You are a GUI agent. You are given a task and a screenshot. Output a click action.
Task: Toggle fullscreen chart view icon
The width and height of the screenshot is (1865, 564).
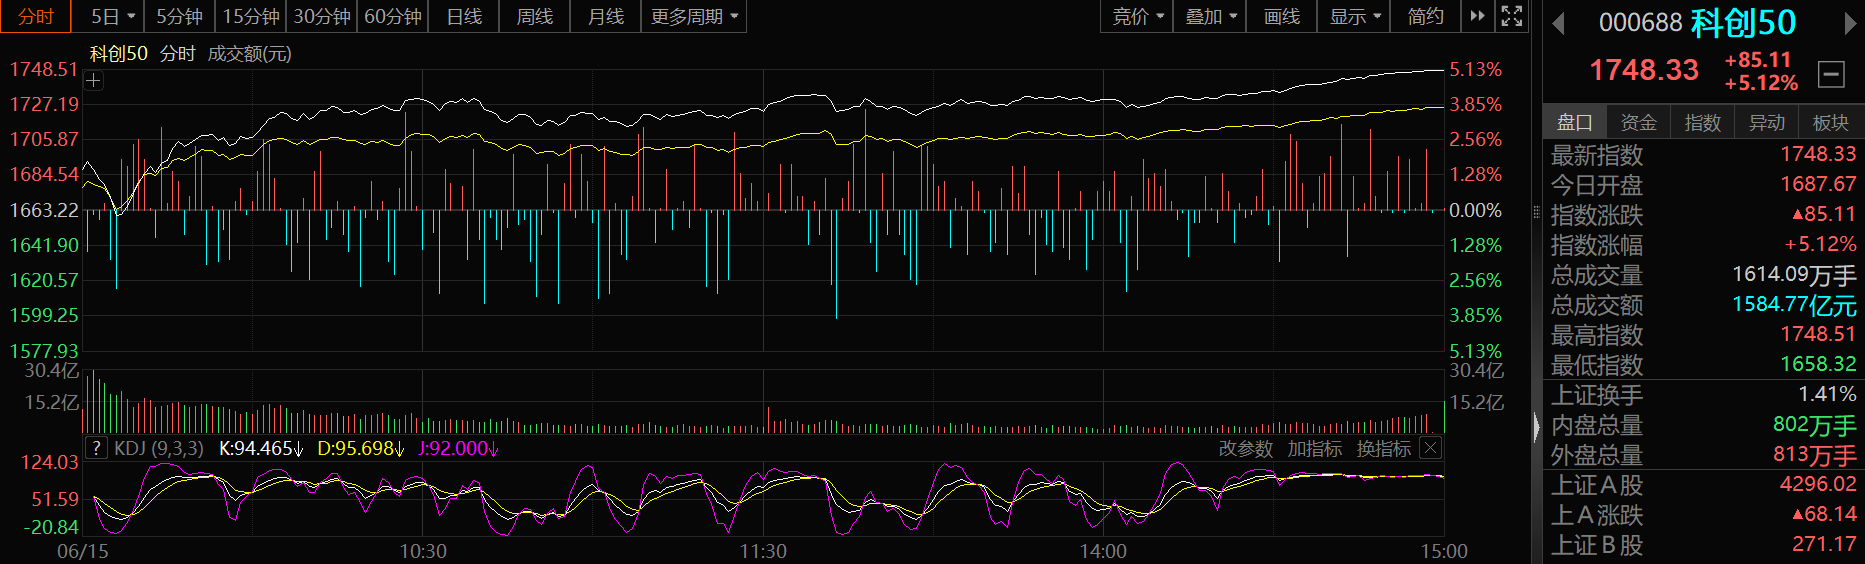[x=1512, y=16]
